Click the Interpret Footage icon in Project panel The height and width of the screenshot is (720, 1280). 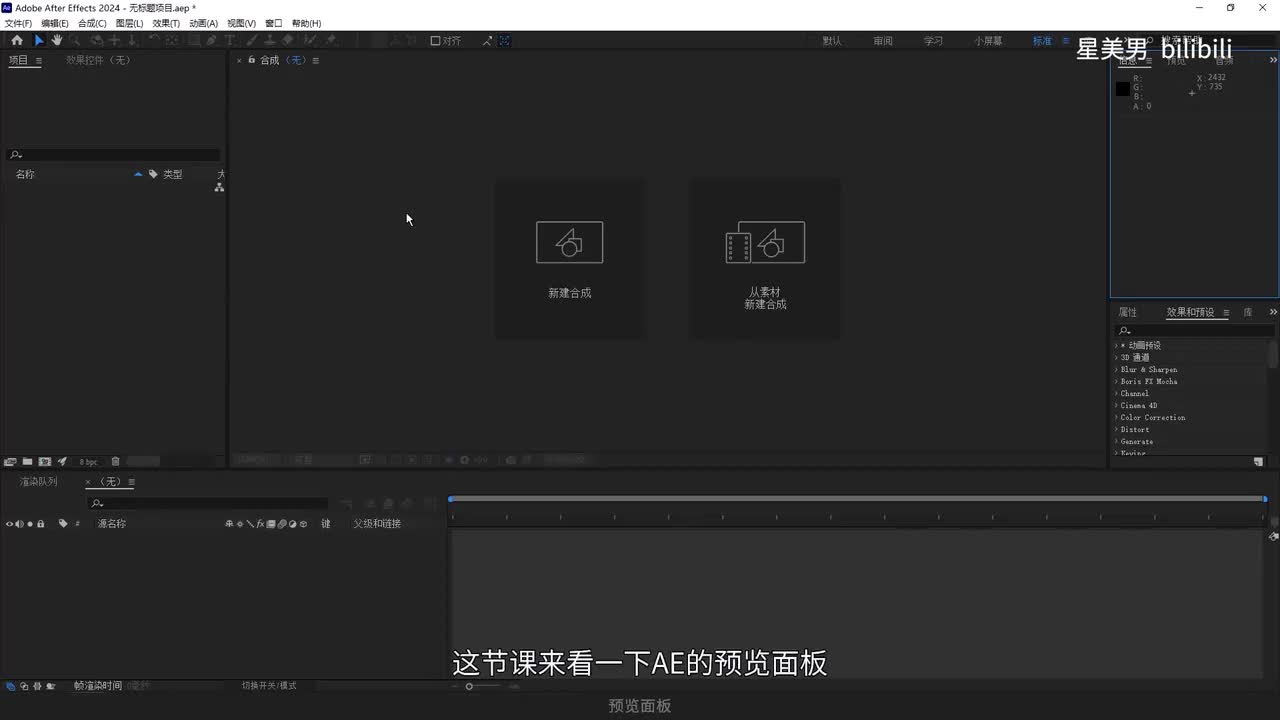pos(10,461)
